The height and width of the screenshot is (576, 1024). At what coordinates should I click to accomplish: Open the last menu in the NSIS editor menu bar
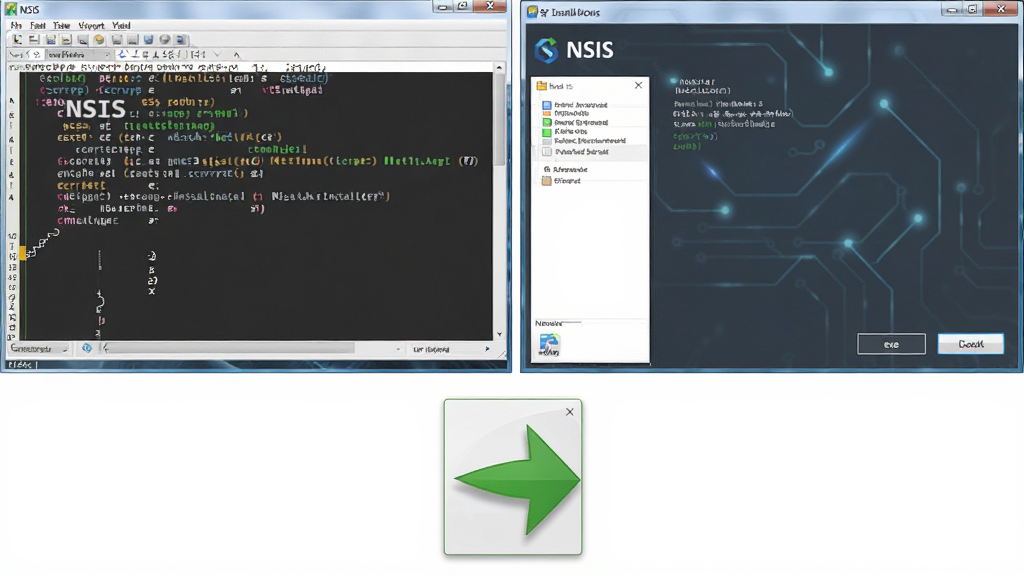[121, 25]
